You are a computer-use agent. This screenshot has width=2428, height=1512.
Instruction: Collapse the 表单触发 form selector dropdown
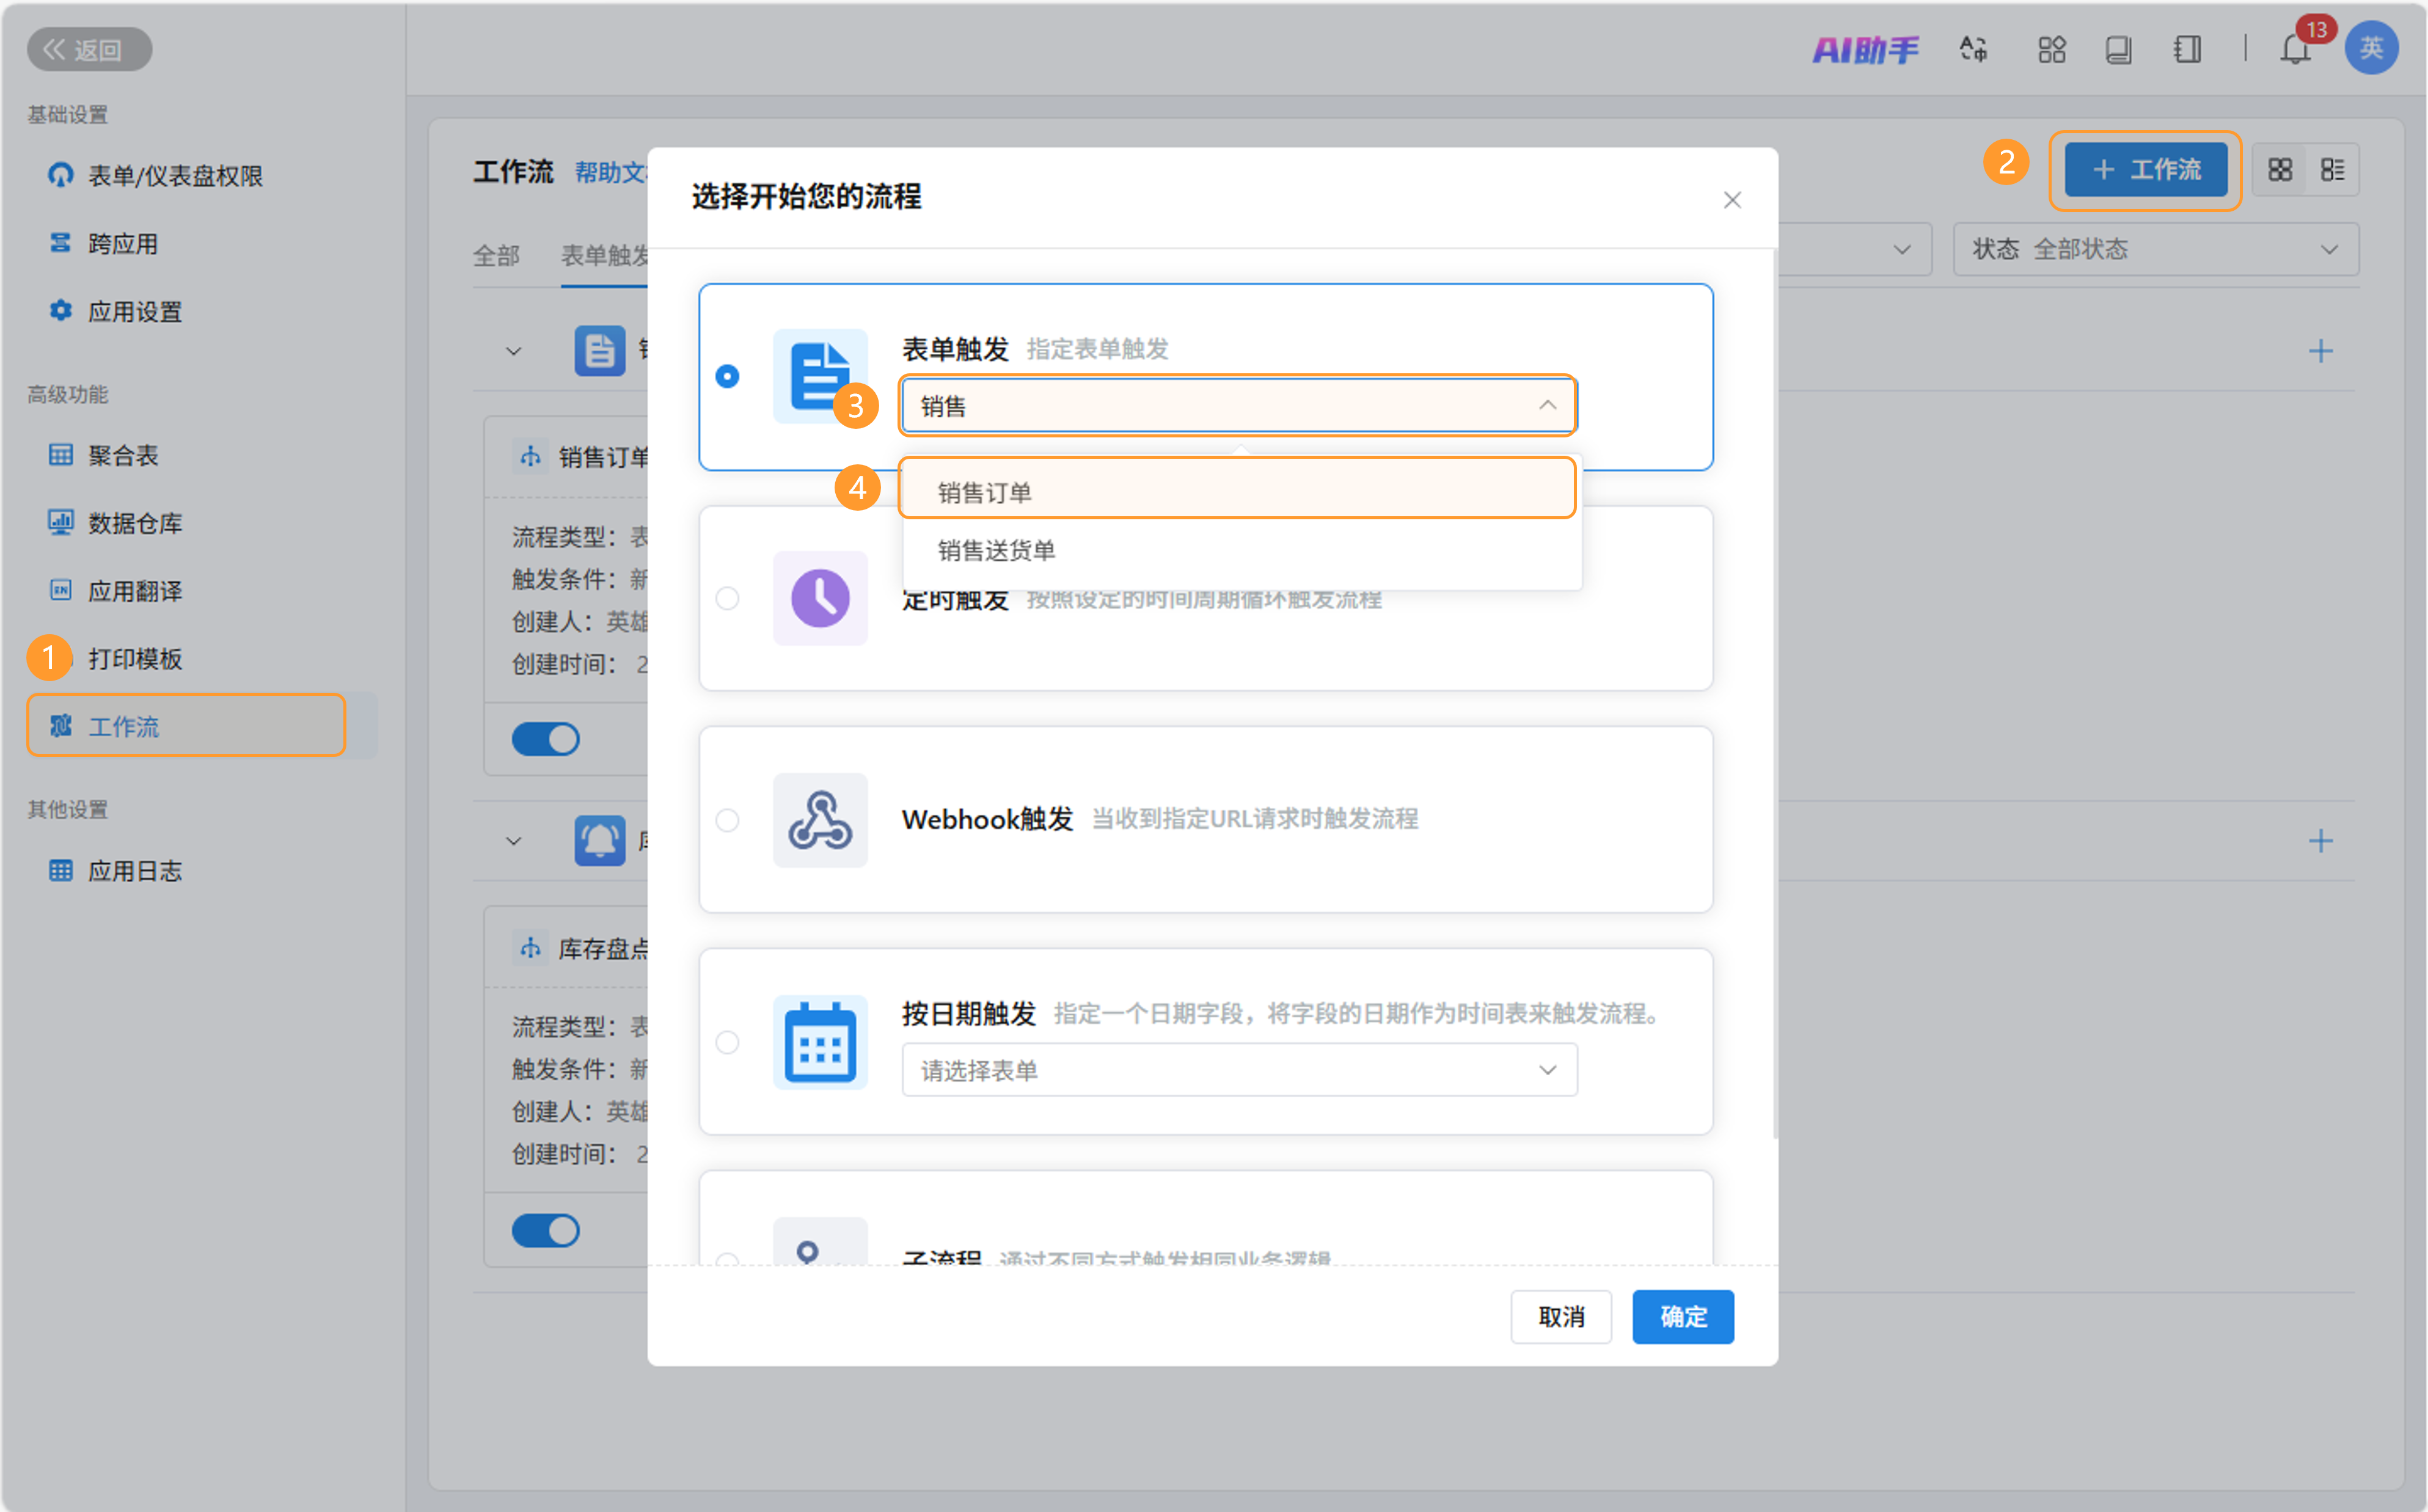1546,405
